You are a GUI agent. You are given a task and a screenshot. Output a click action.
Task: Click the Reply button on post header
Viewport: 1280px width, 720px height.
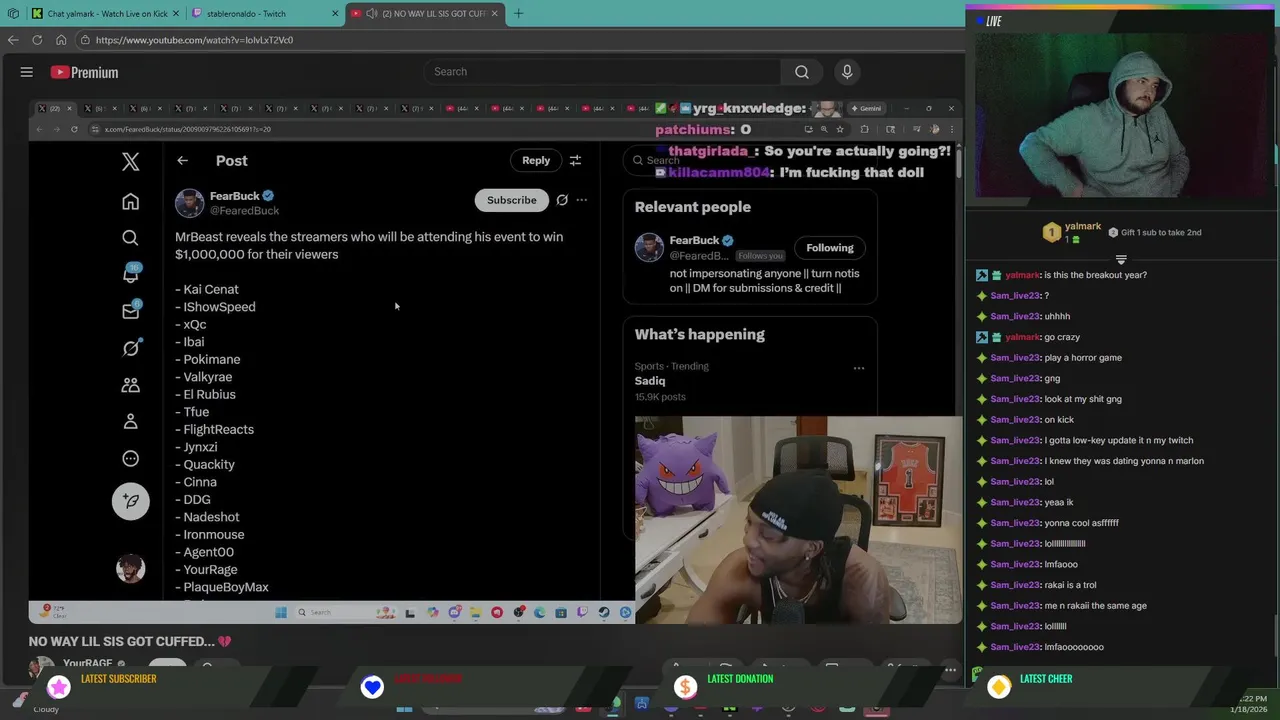click(x=535, y=160)
